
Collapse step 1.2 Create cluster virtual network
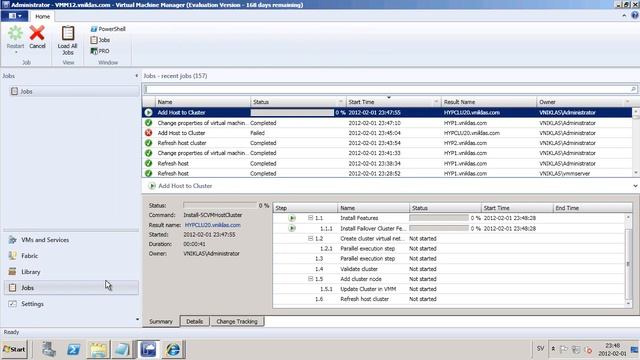point(311,238)
